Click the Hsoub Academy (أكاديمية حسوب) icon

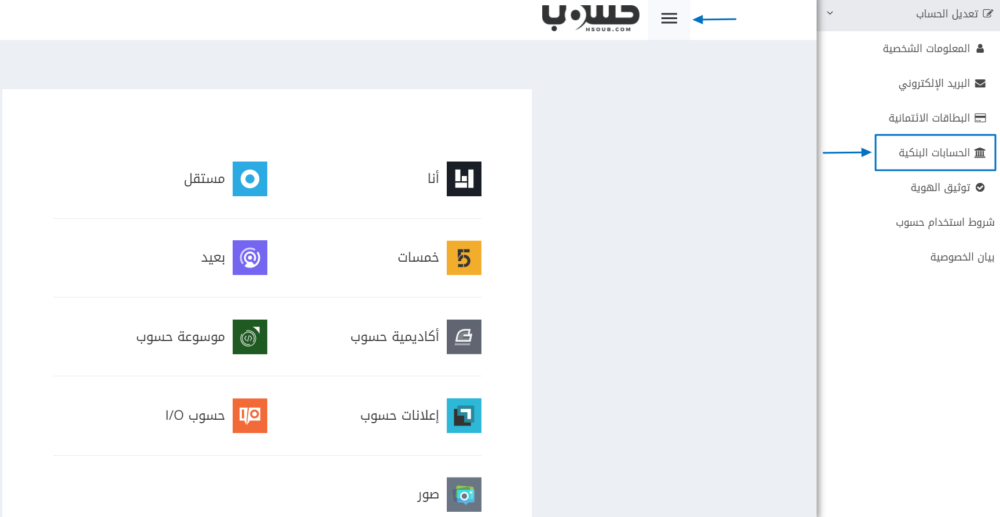click(x=464, y=337)
